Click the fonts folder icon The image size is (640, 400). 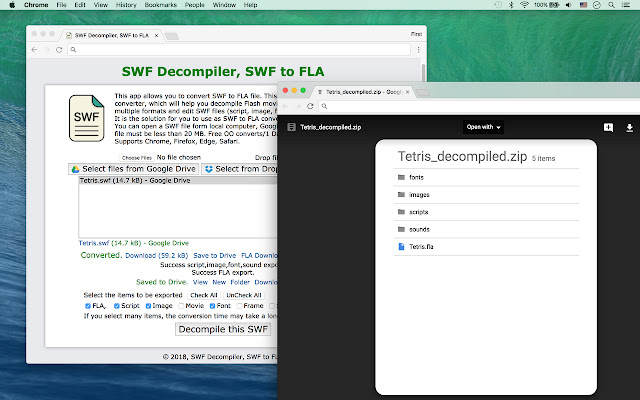point(401,176)
